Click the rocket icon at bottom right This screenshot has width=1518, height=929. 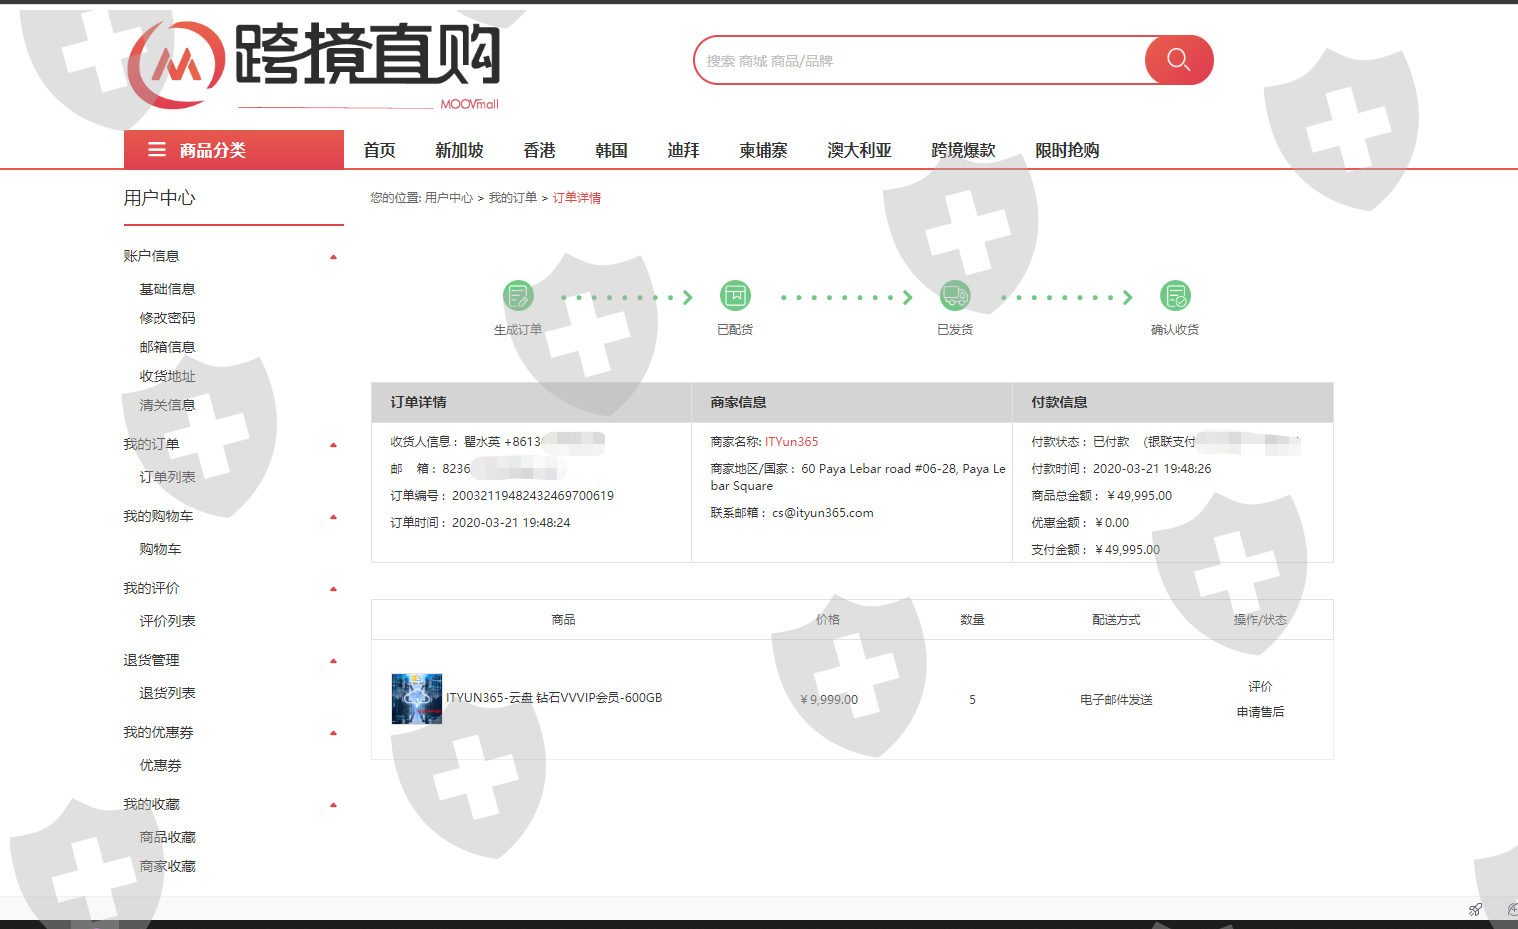click(1475, 909)
